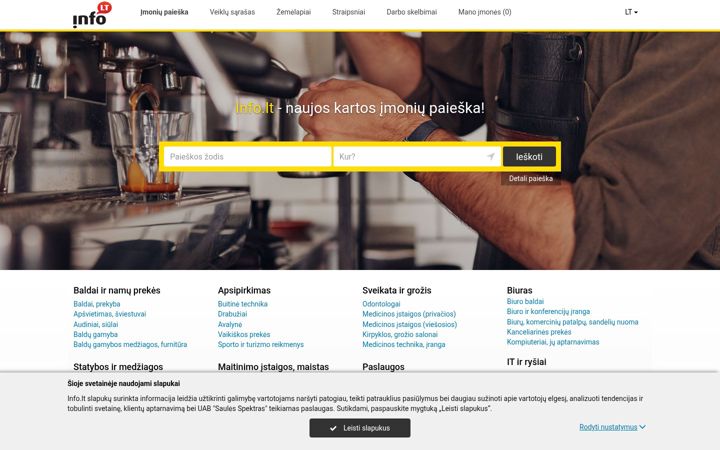Viewport: 720px width, 450px height.
Task: Click Apsipirkimas category heading
Action: [244, 290]
